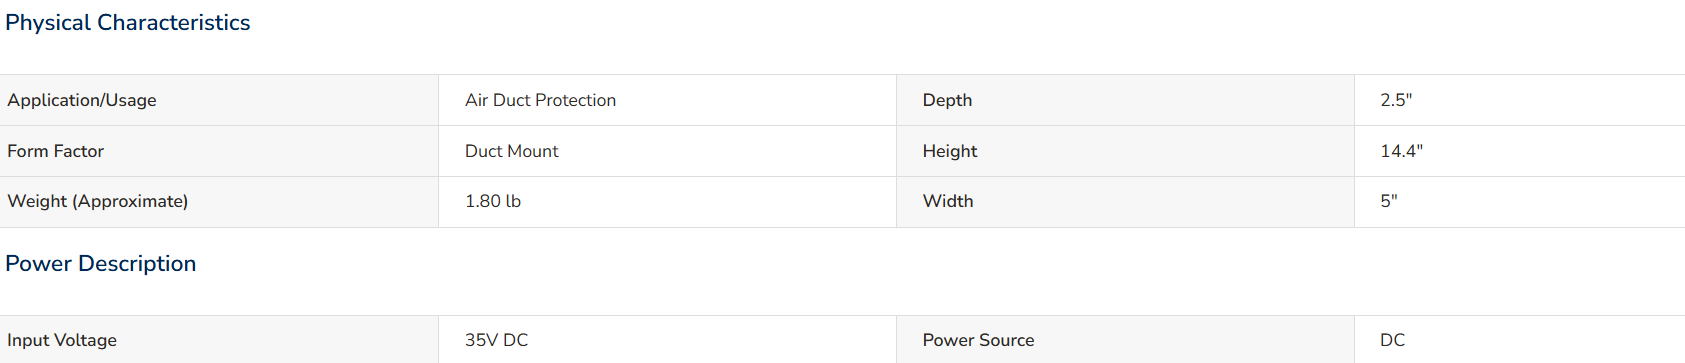1685x363 pixels.
Task: Select the 5" width value
Action: click(x=1389, y=201)
